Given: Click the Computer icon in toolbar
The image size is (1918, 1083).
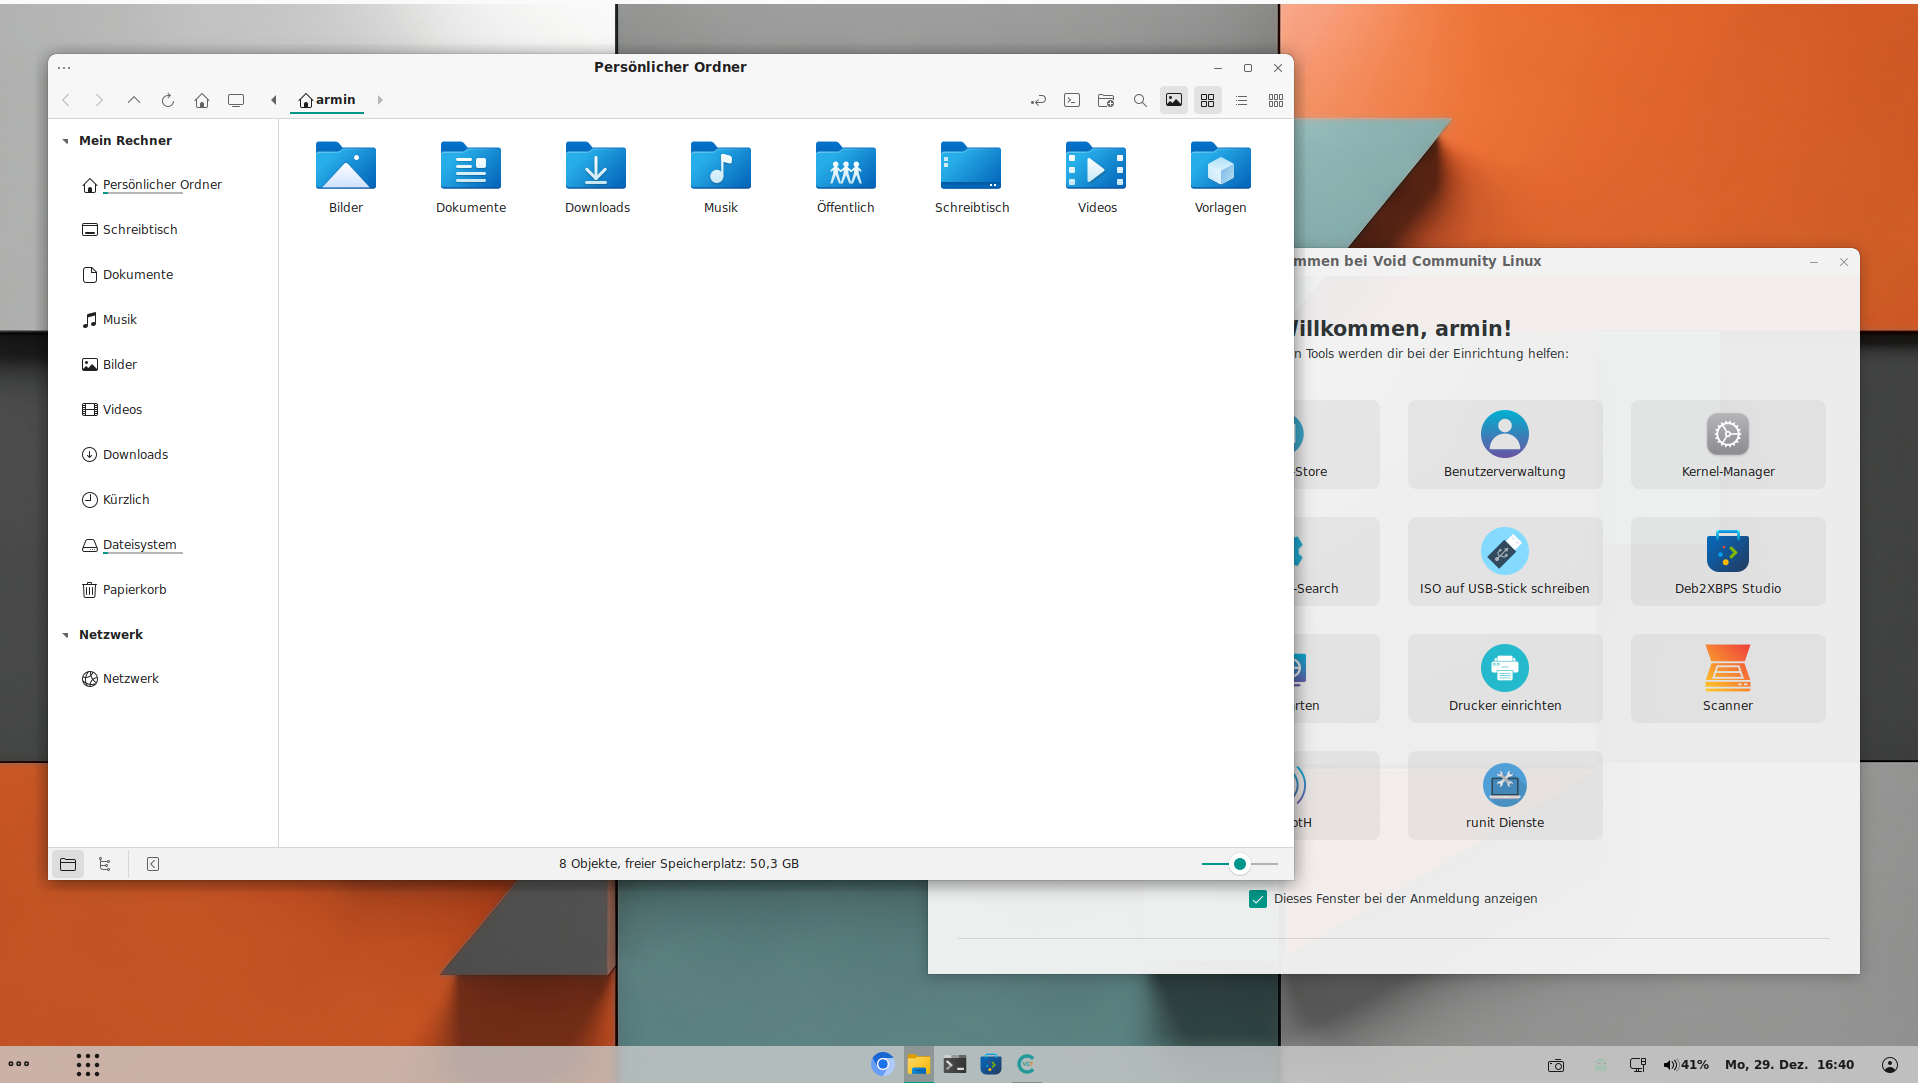Looking at the screenshot, I should point(236,100).
